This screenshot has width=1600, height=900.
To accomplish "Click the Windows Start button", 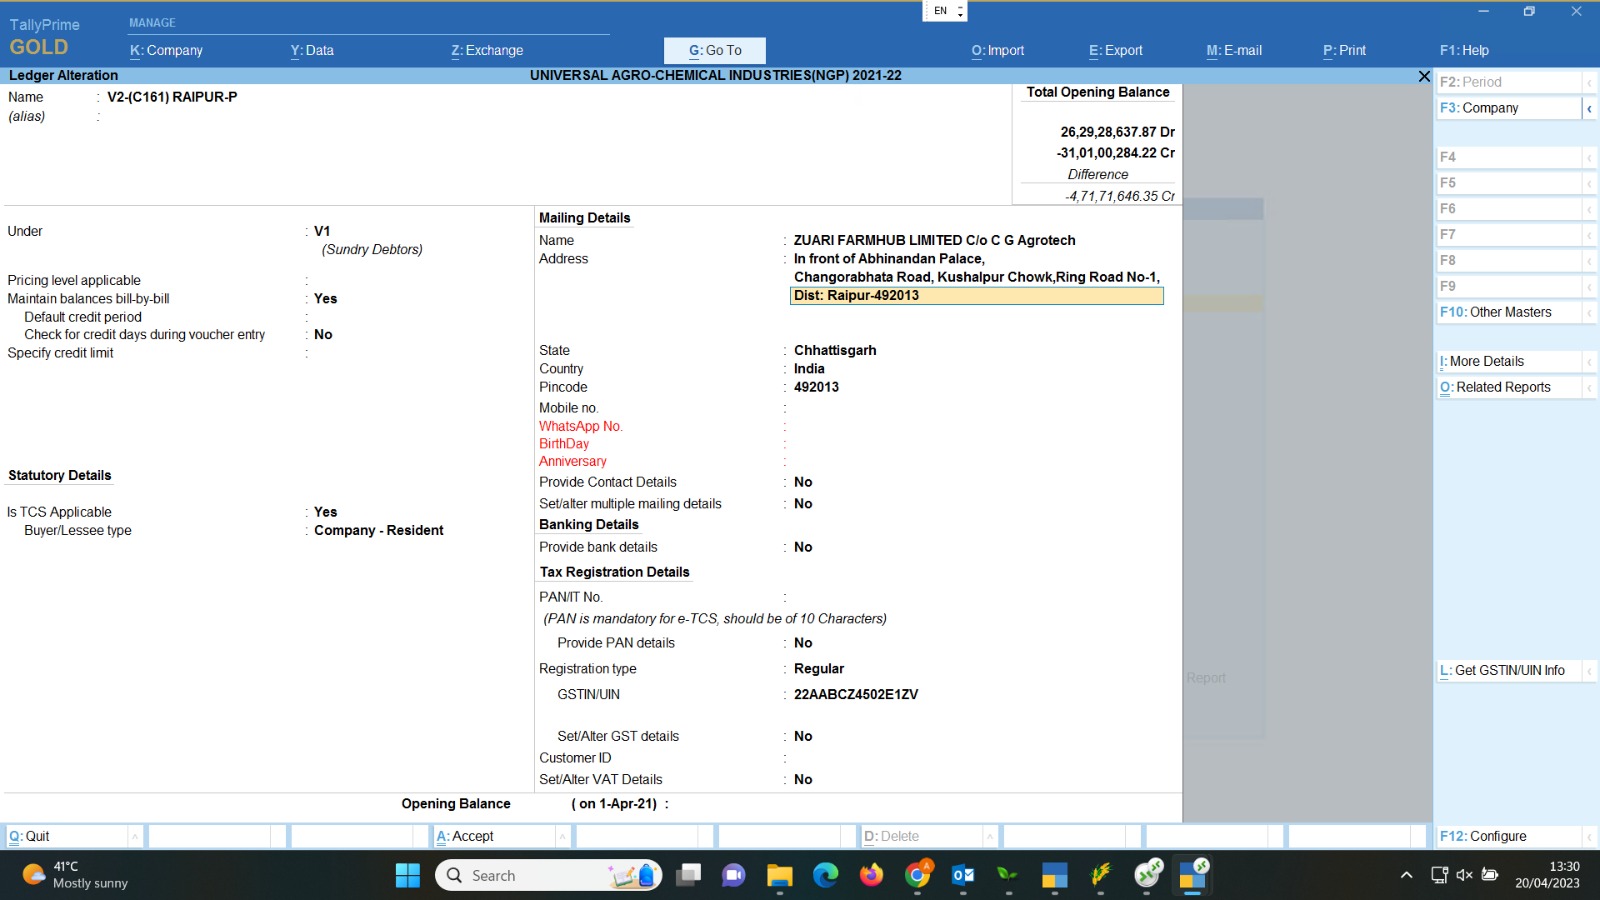I will pyautogui.click(x=408, y=875).
